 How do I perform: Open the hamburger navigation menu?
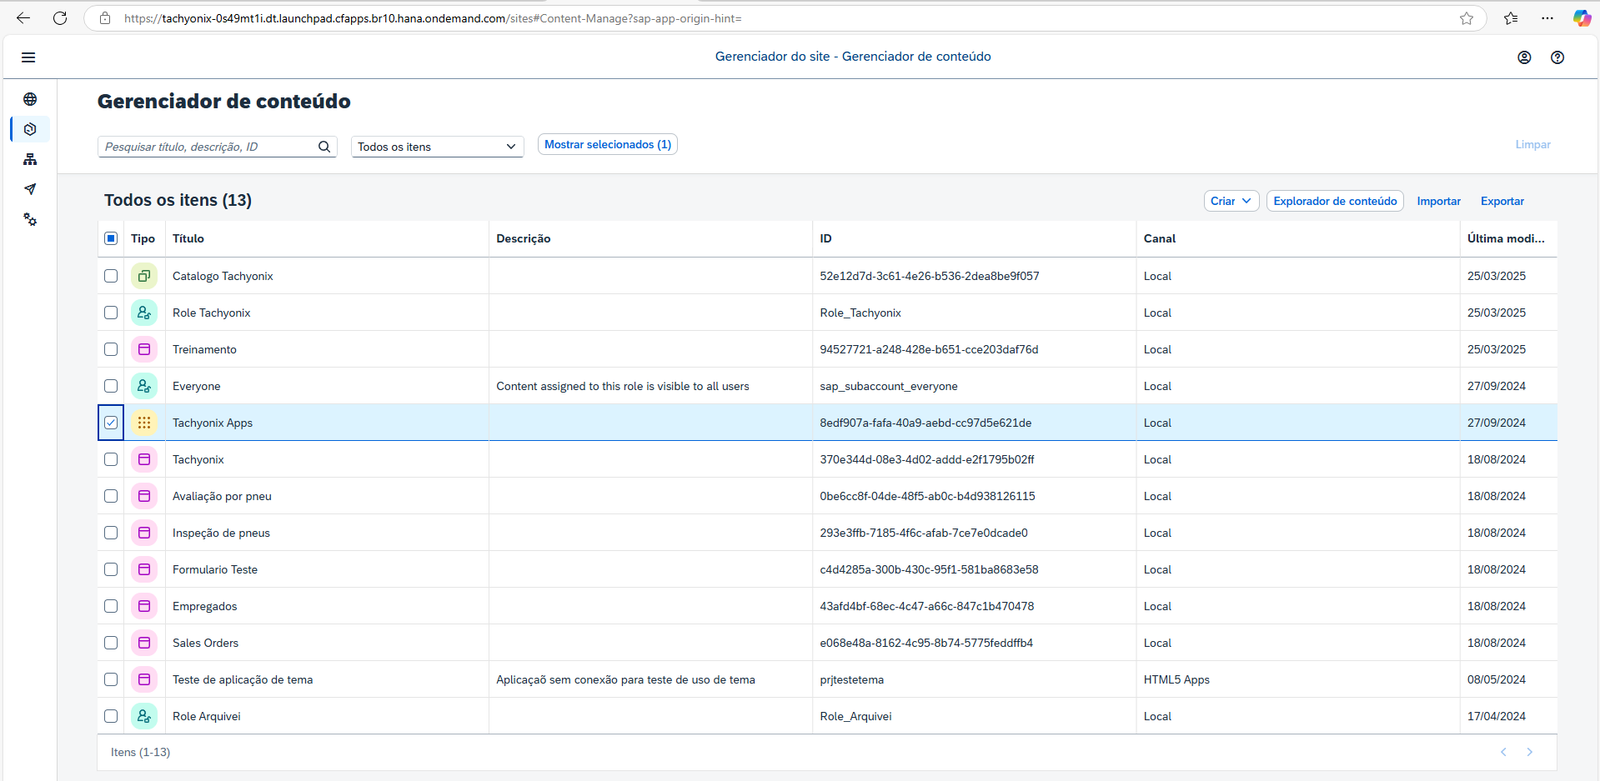[28, 57]
